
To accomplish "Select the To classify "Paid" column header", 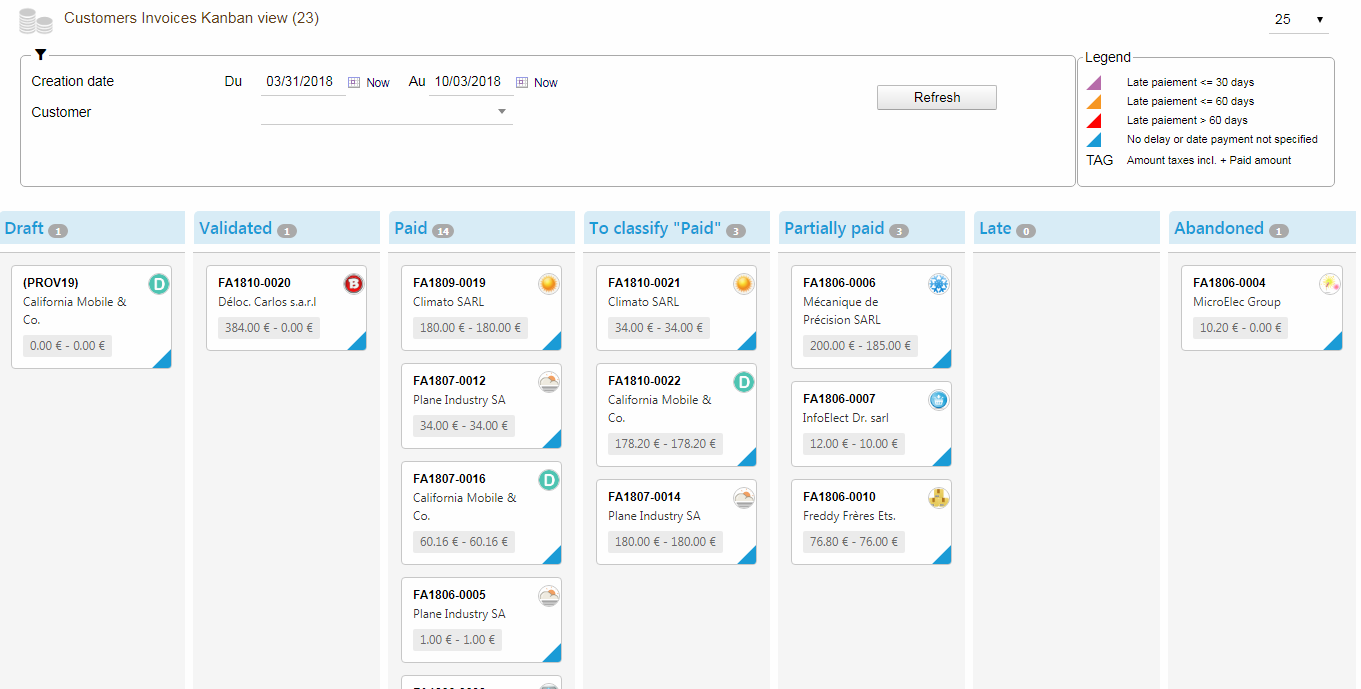I will (655, 228).
